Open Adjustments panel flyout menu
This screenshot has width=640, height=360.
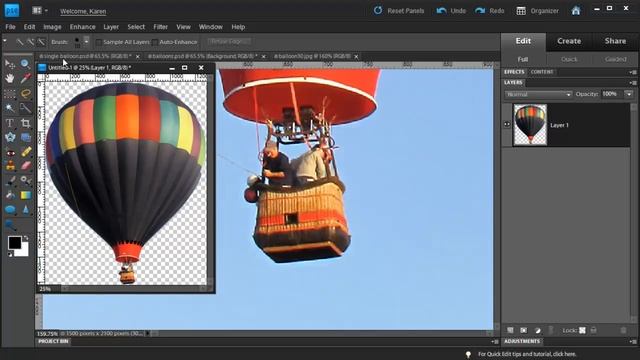[633, 342]
